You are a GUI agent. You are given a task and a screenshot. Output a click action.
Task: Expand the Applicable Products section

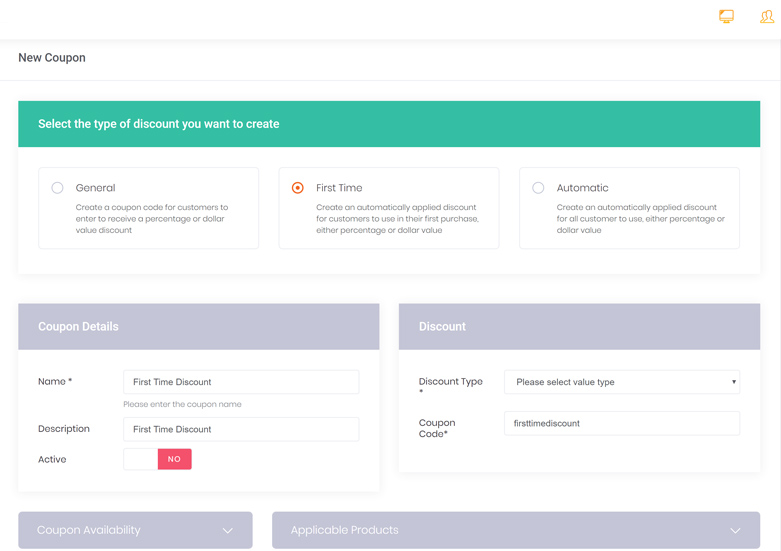click(516, 530)
